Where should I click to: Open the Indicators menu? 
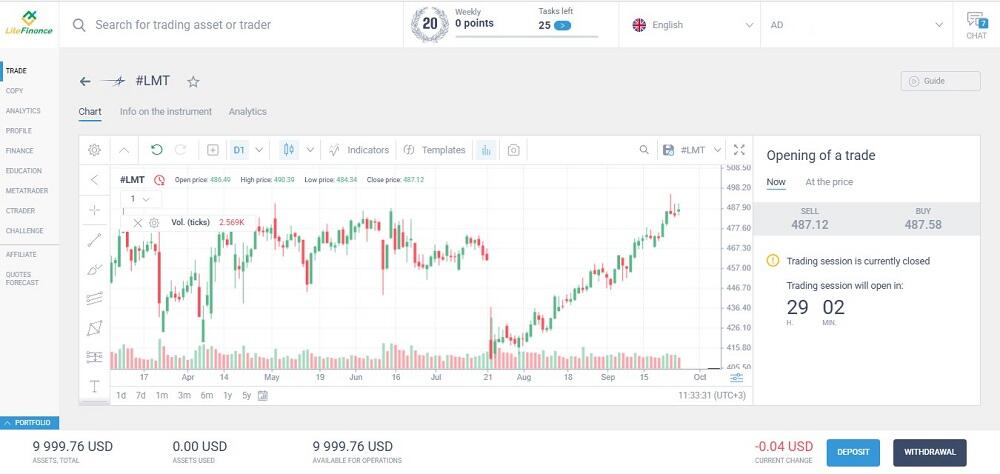tap(359, 150)
